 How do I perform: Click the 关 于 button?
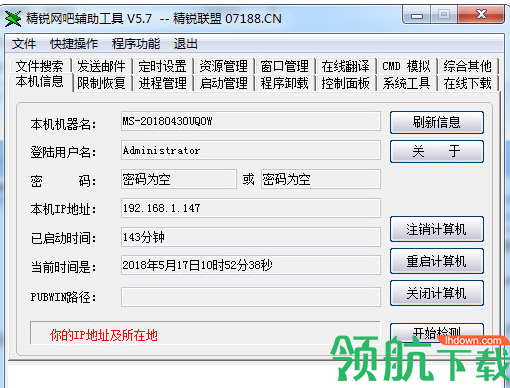[x=437, y=151]
